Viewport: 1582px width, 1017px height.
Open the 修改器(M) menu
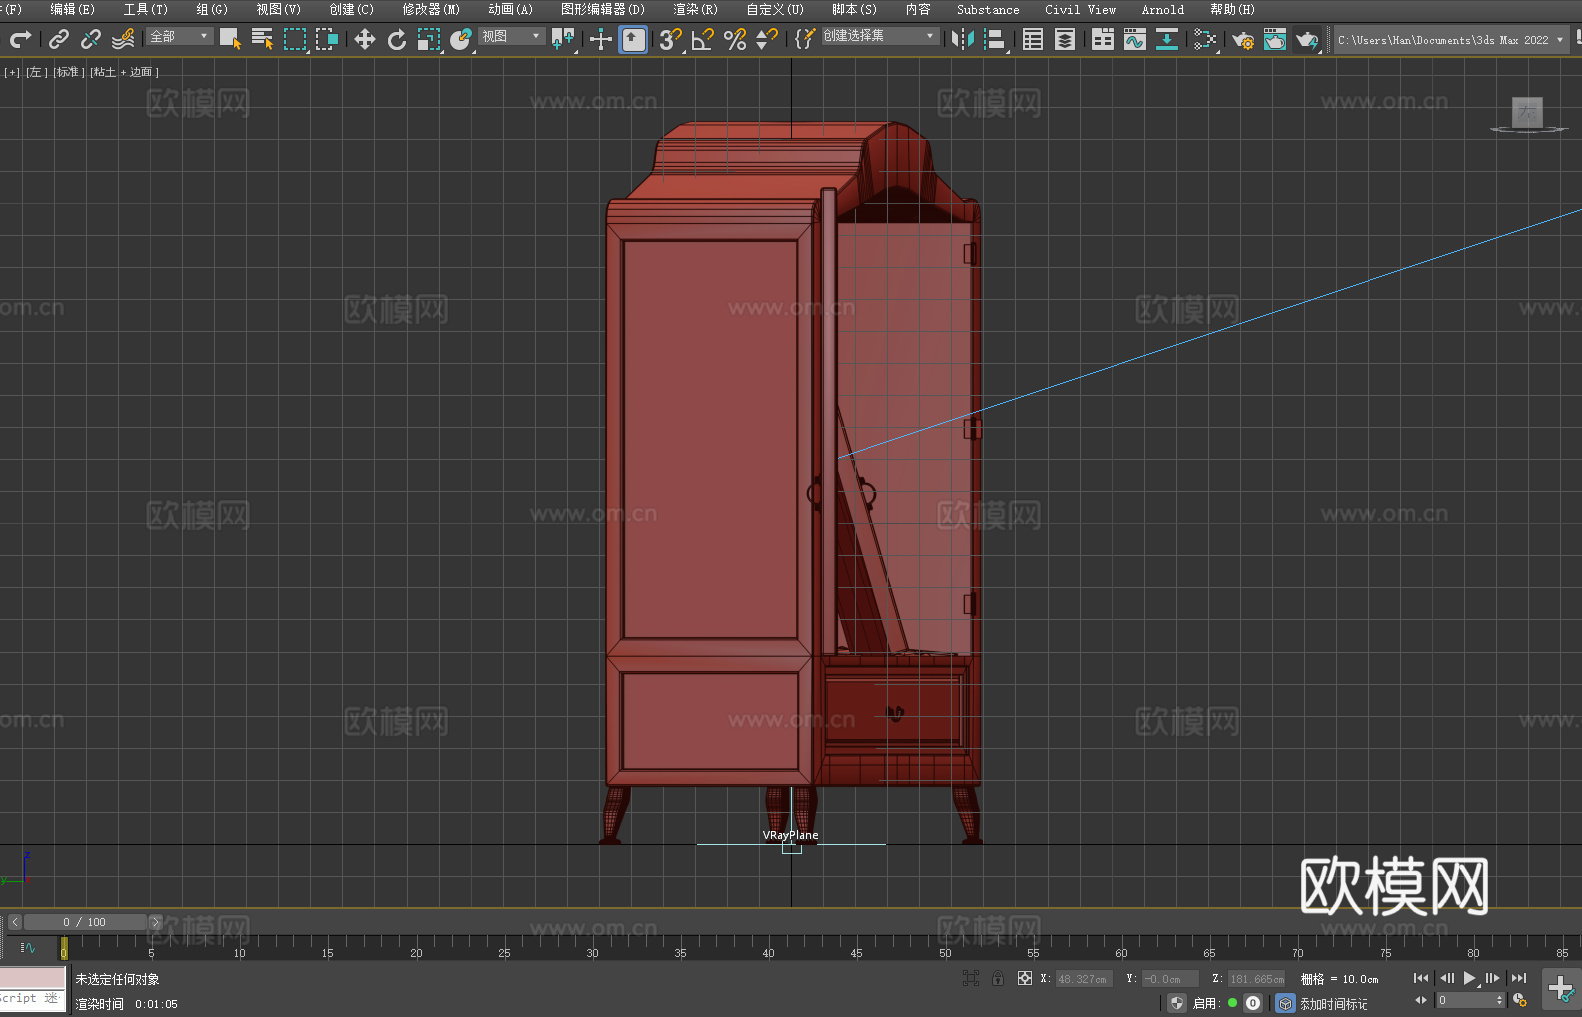click(431, 9)
